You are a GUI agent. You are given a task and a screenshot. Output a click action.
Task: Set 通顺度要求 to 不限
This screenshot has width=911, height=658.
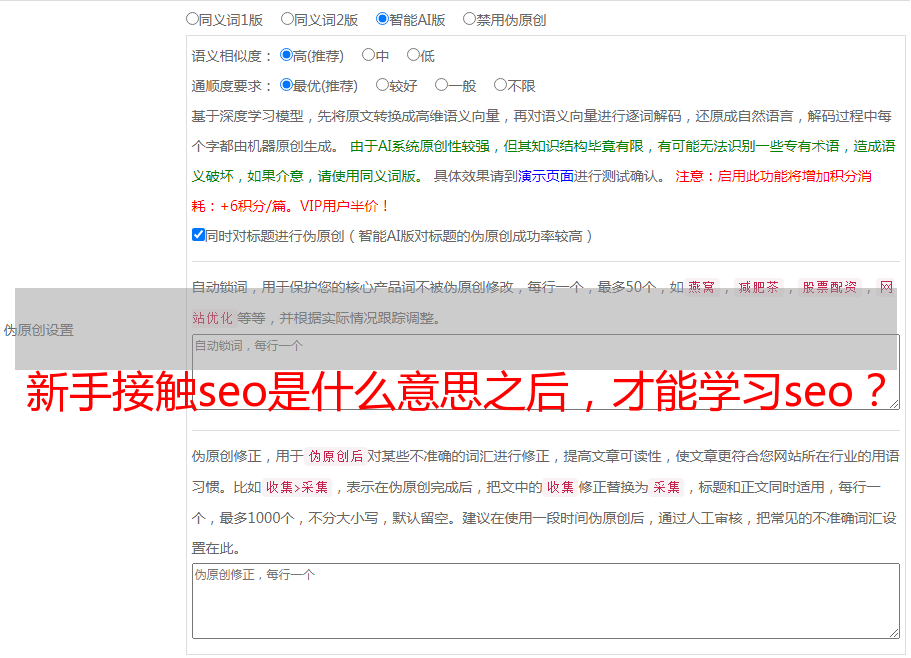tap(500, 85)
